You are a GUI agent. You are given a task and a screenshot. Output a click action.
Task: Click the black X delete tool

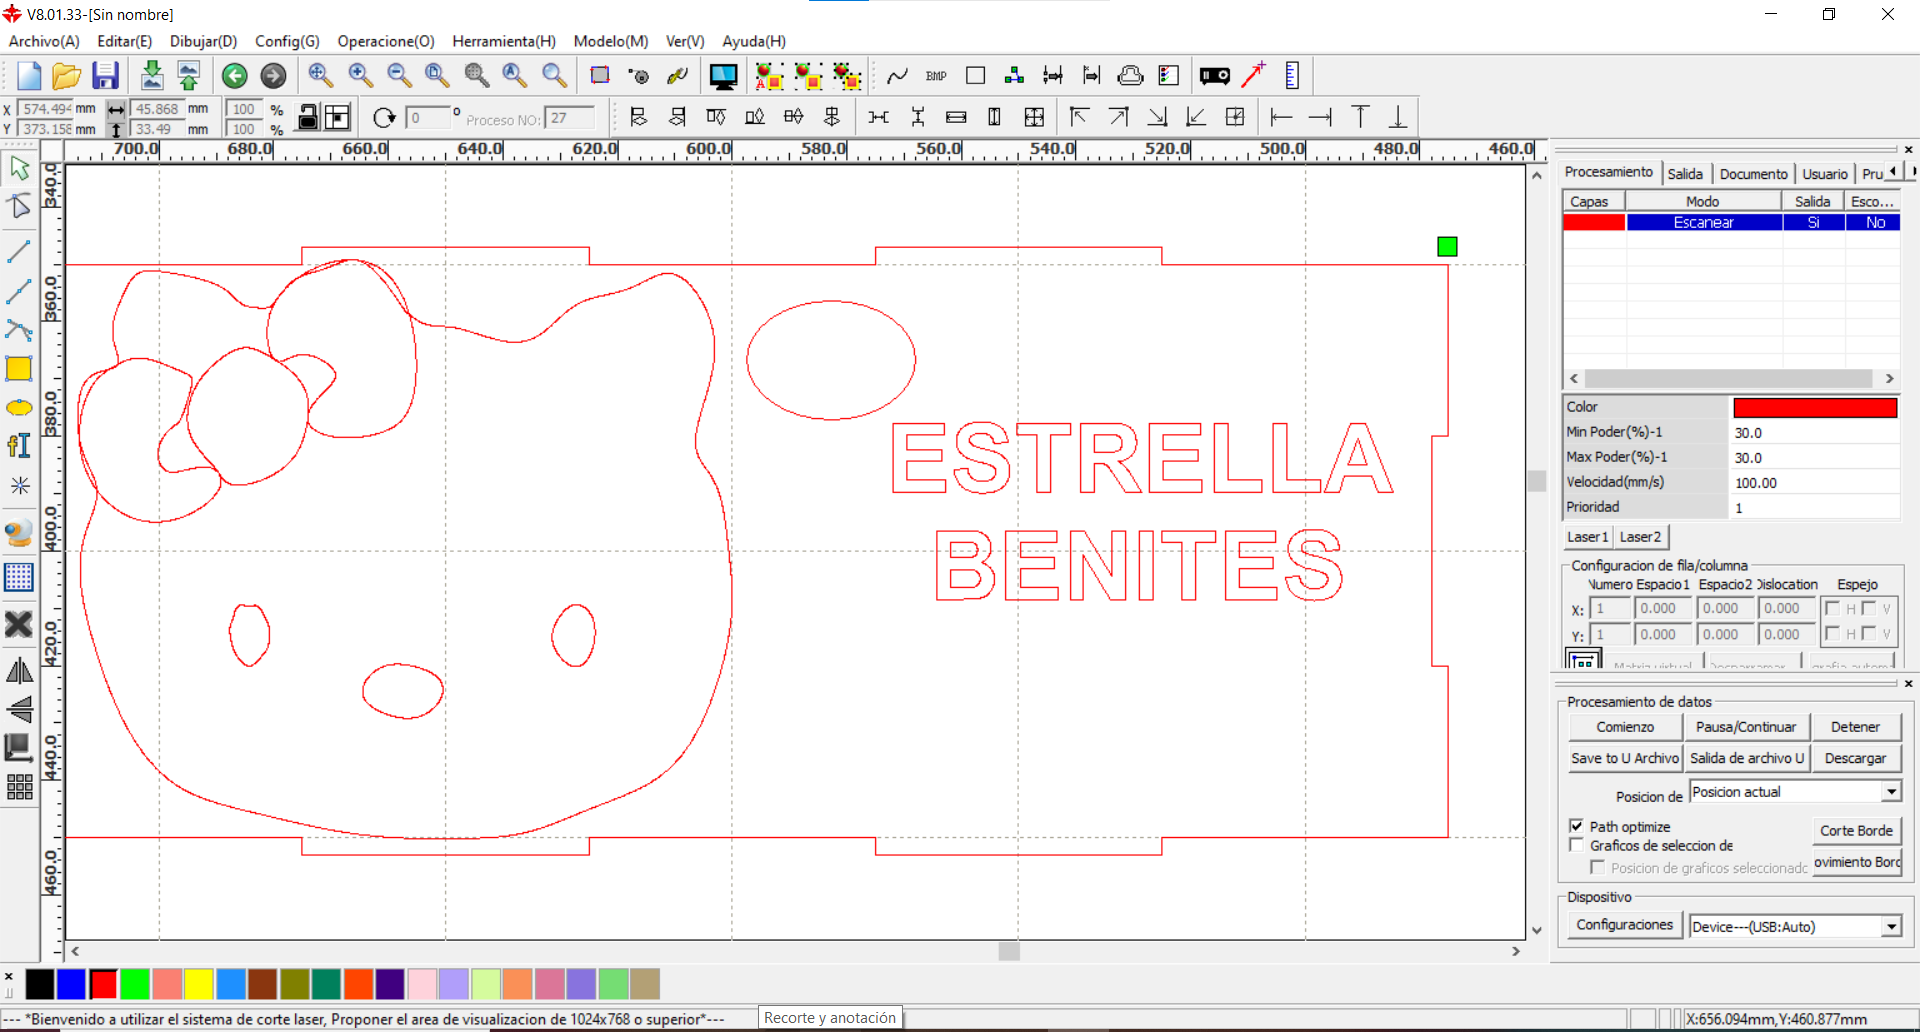tap(19, 625)
